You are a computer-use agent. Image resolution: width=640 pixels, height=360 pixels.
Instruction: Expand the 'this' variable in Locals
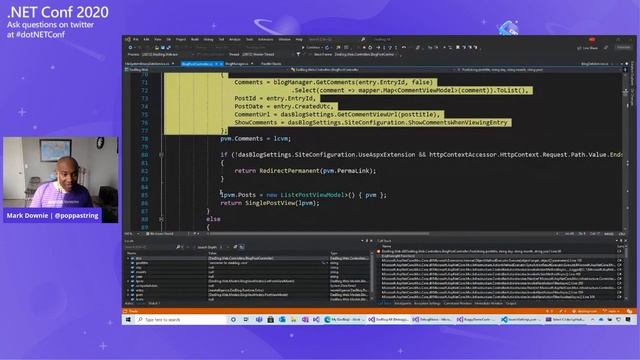pyautogui.click(x=128, y=258)
